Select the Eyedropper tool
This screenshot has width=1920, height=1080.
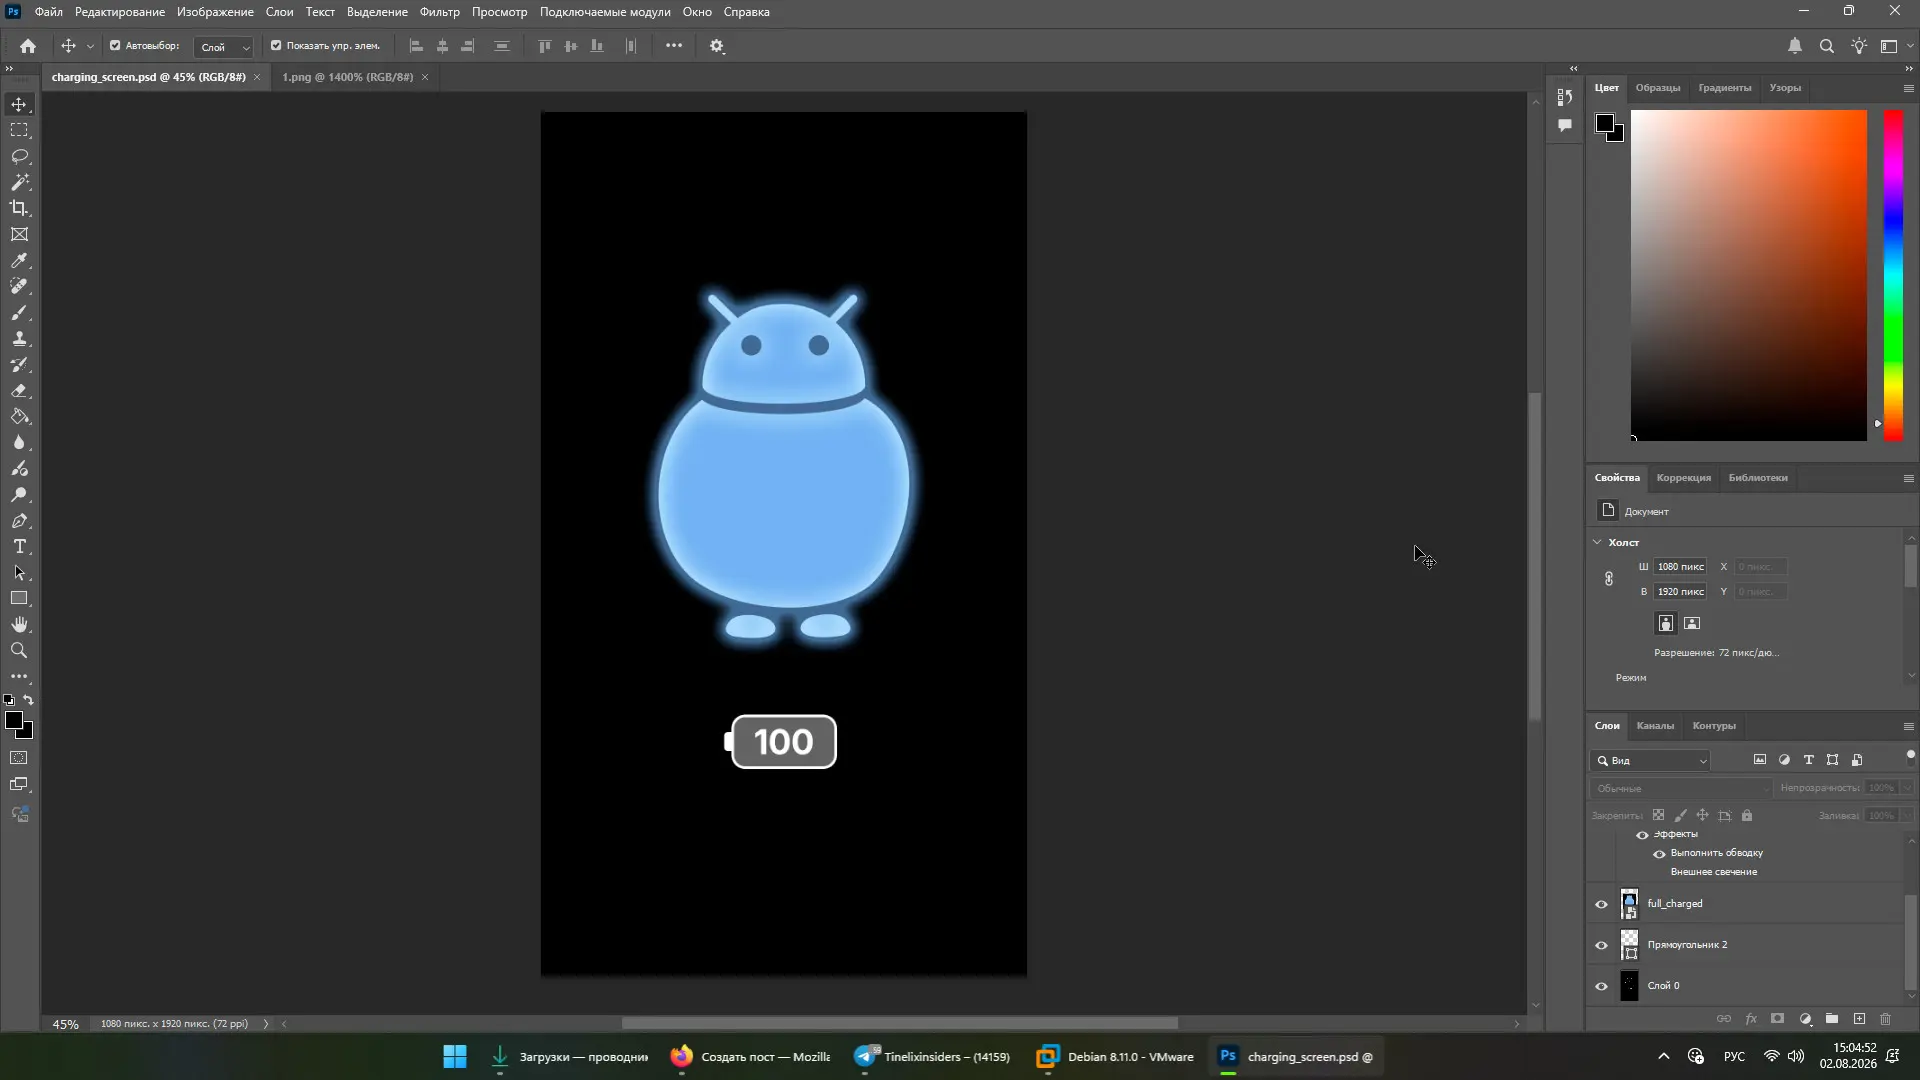pos(19,260)
